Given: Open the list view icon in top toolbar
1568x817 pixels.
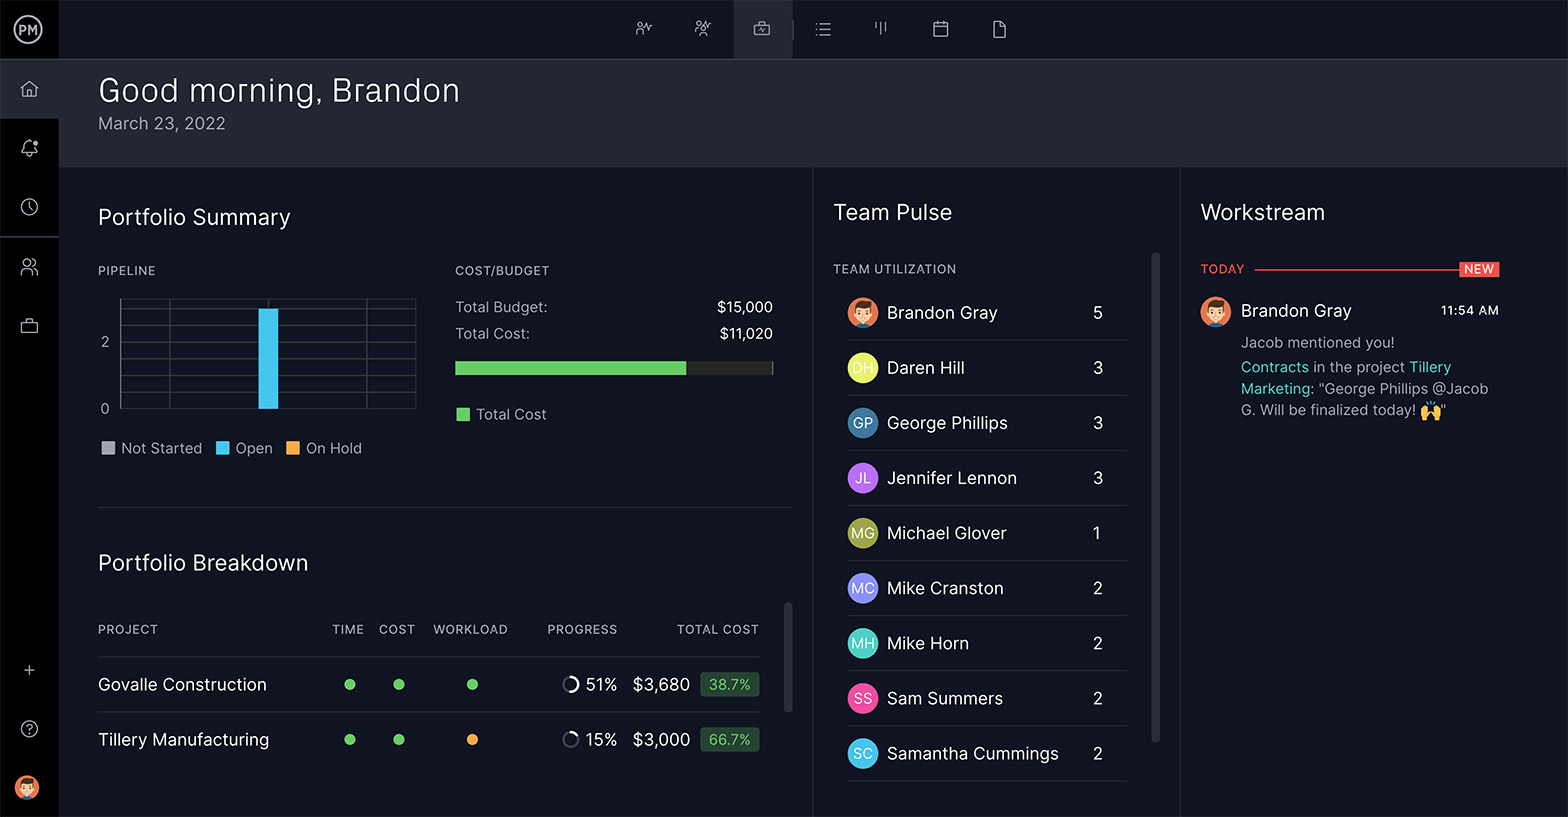Looking at the screenshot, I should click(x=823, y=29).
